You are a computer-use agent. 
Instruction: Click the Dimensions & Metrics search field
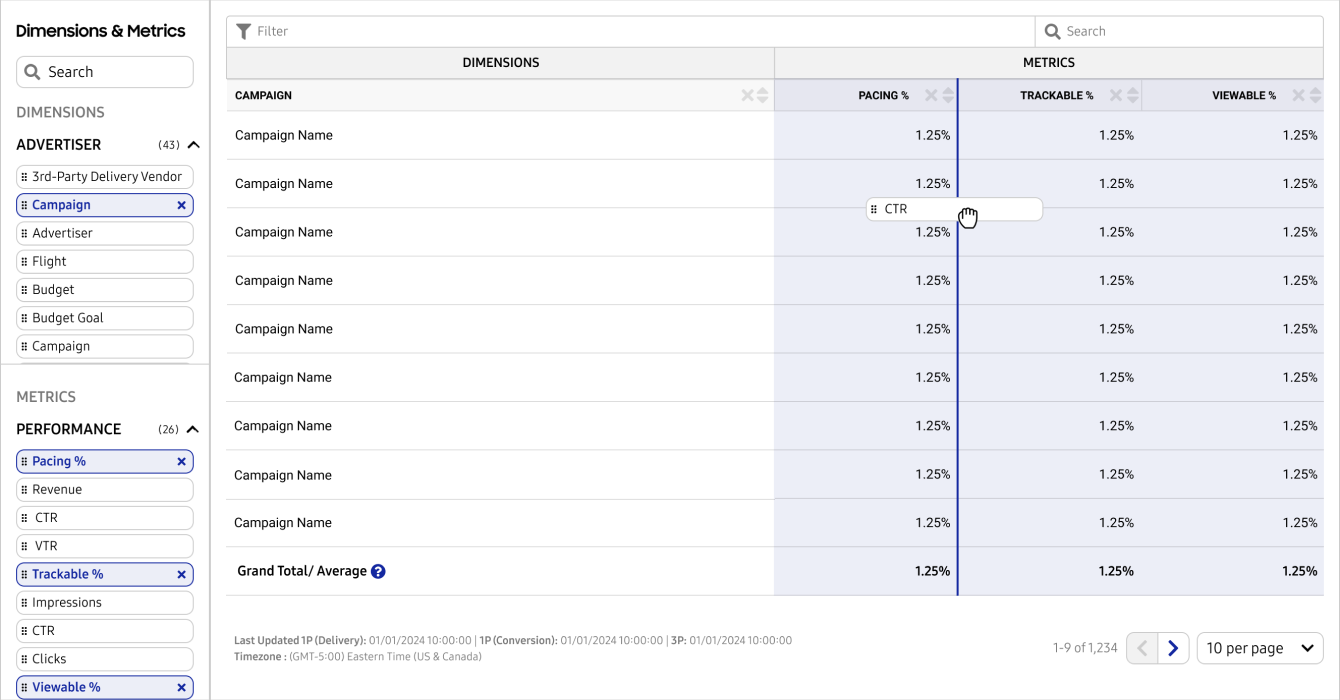click(x=105, y=72)
